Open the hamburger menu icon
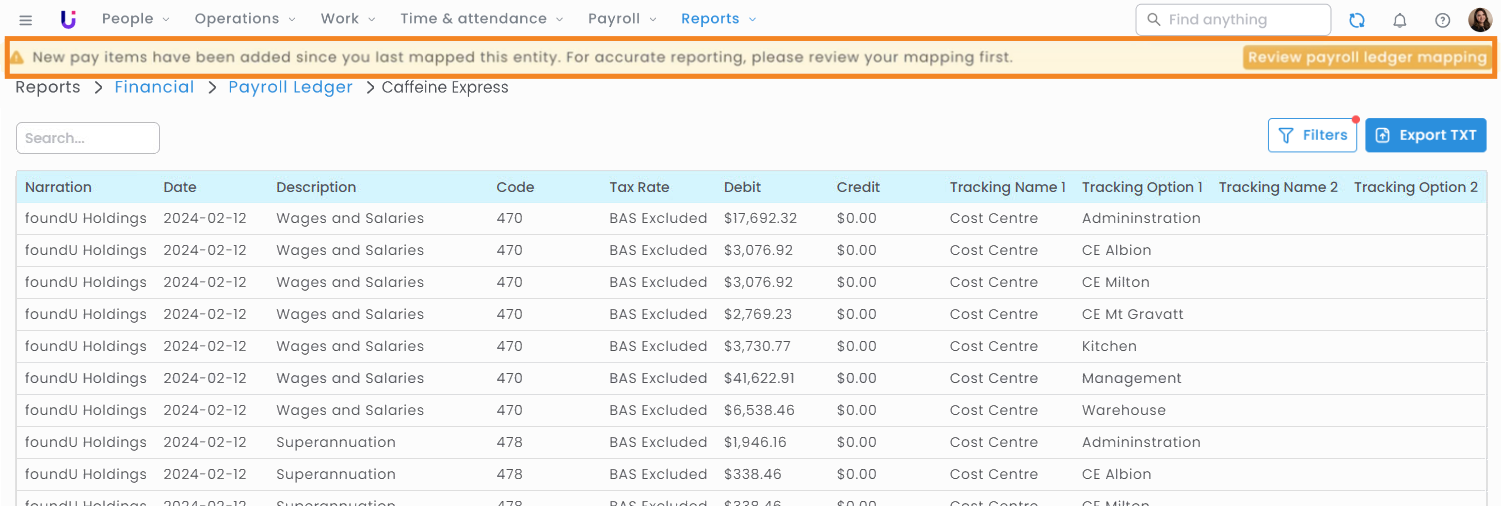1501x506 pixels. pyautogui.click(x=26, y=20)
